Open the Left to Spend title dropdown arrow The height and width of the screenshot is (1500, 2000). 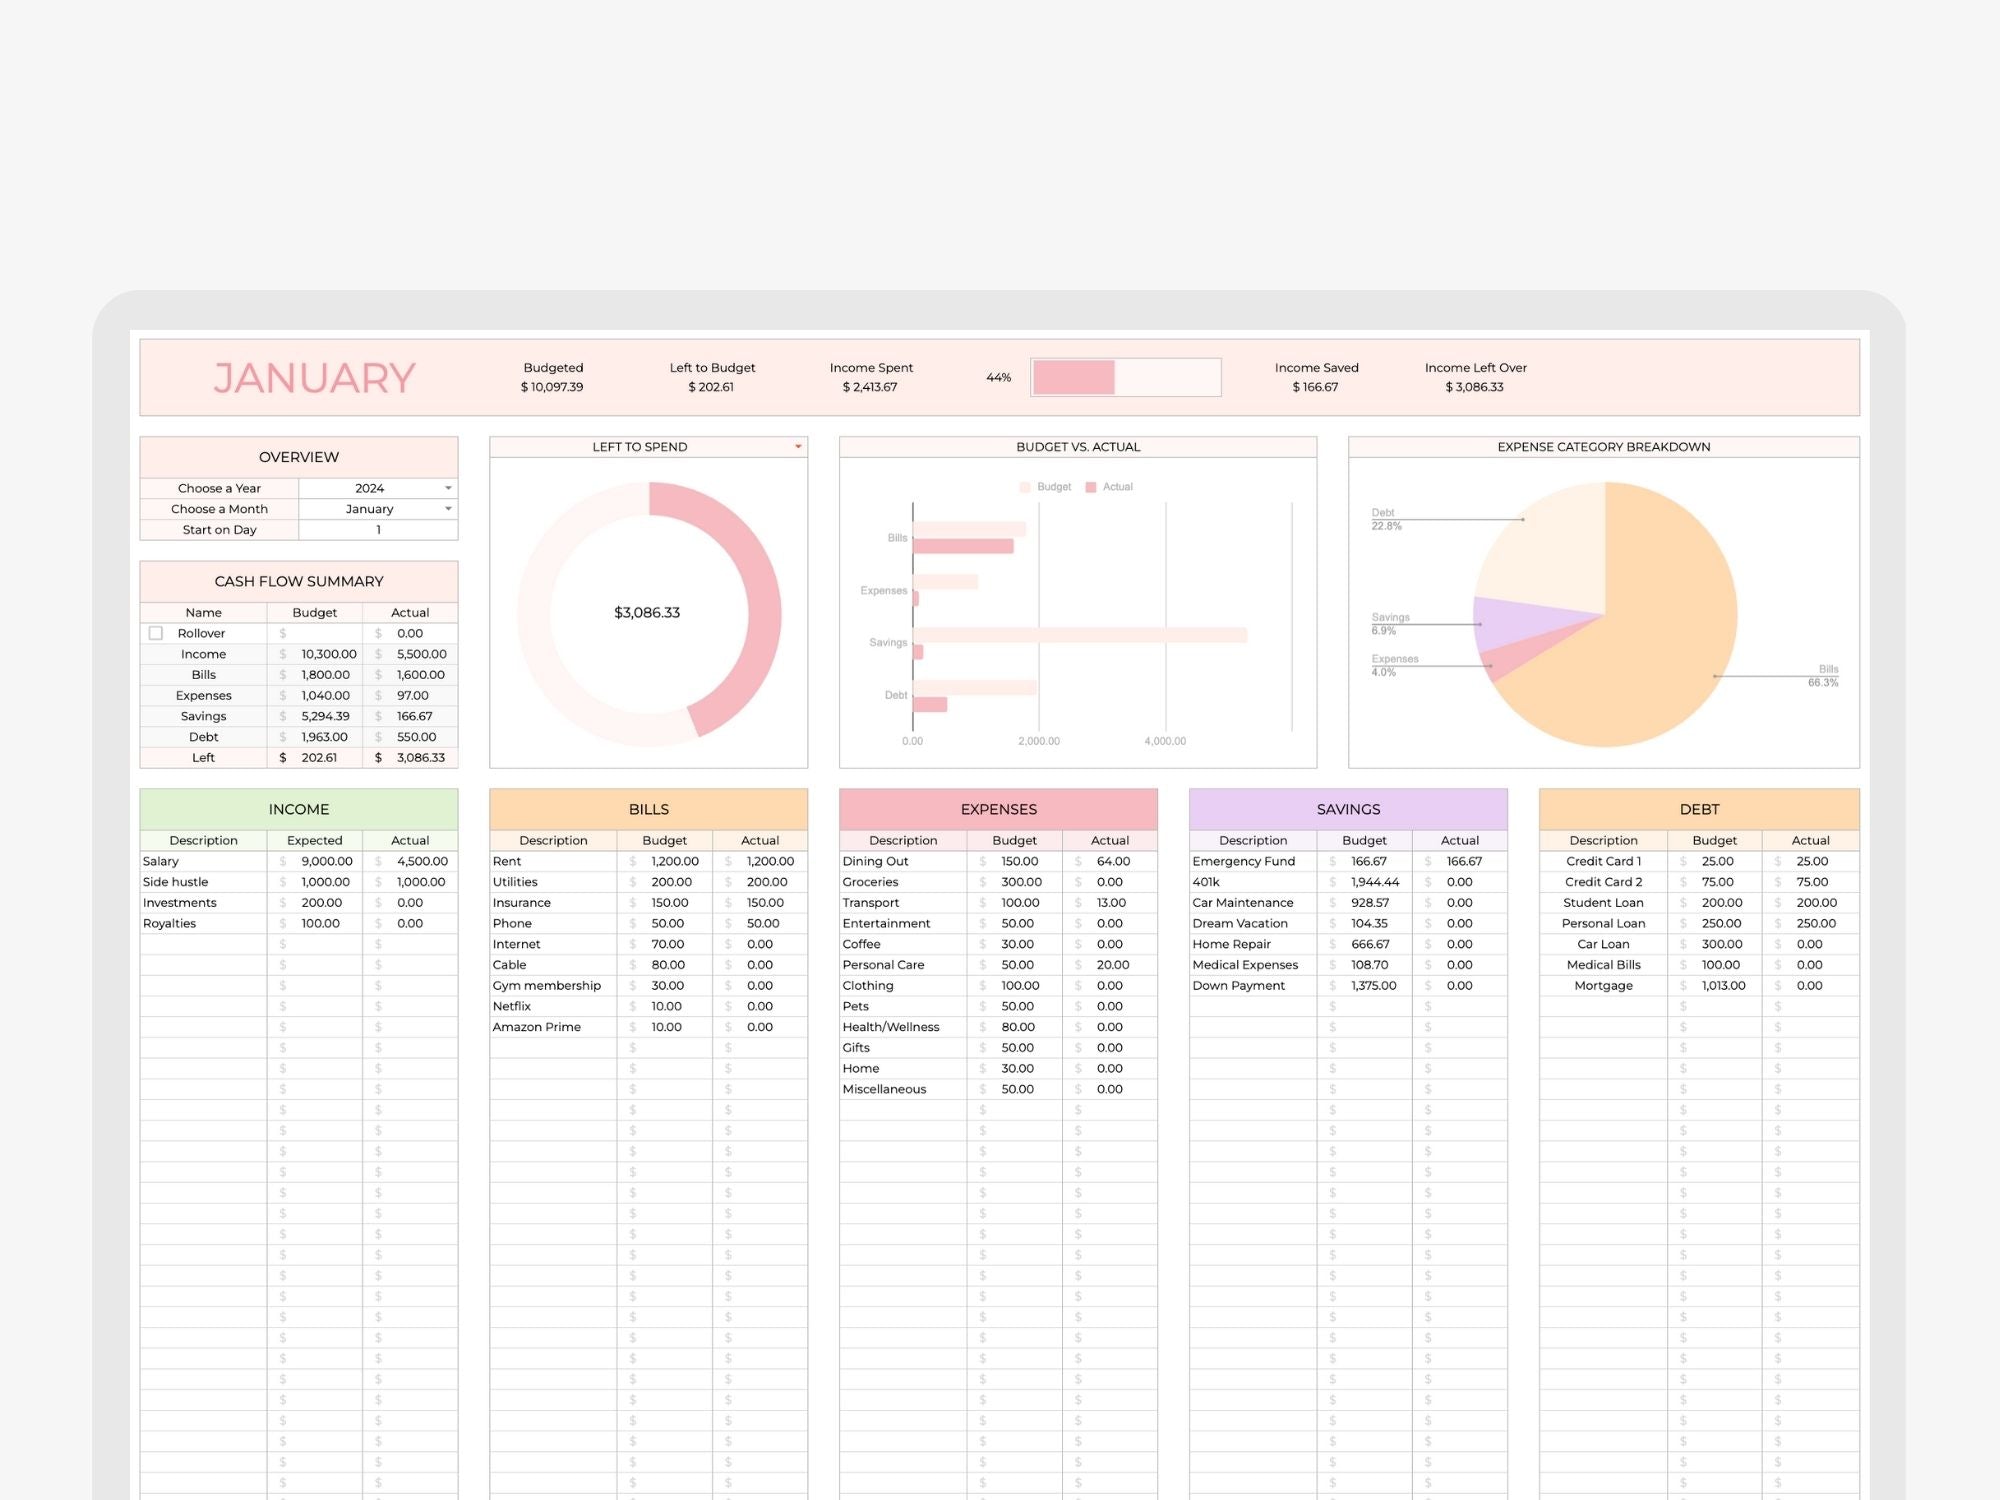point(798,447)
